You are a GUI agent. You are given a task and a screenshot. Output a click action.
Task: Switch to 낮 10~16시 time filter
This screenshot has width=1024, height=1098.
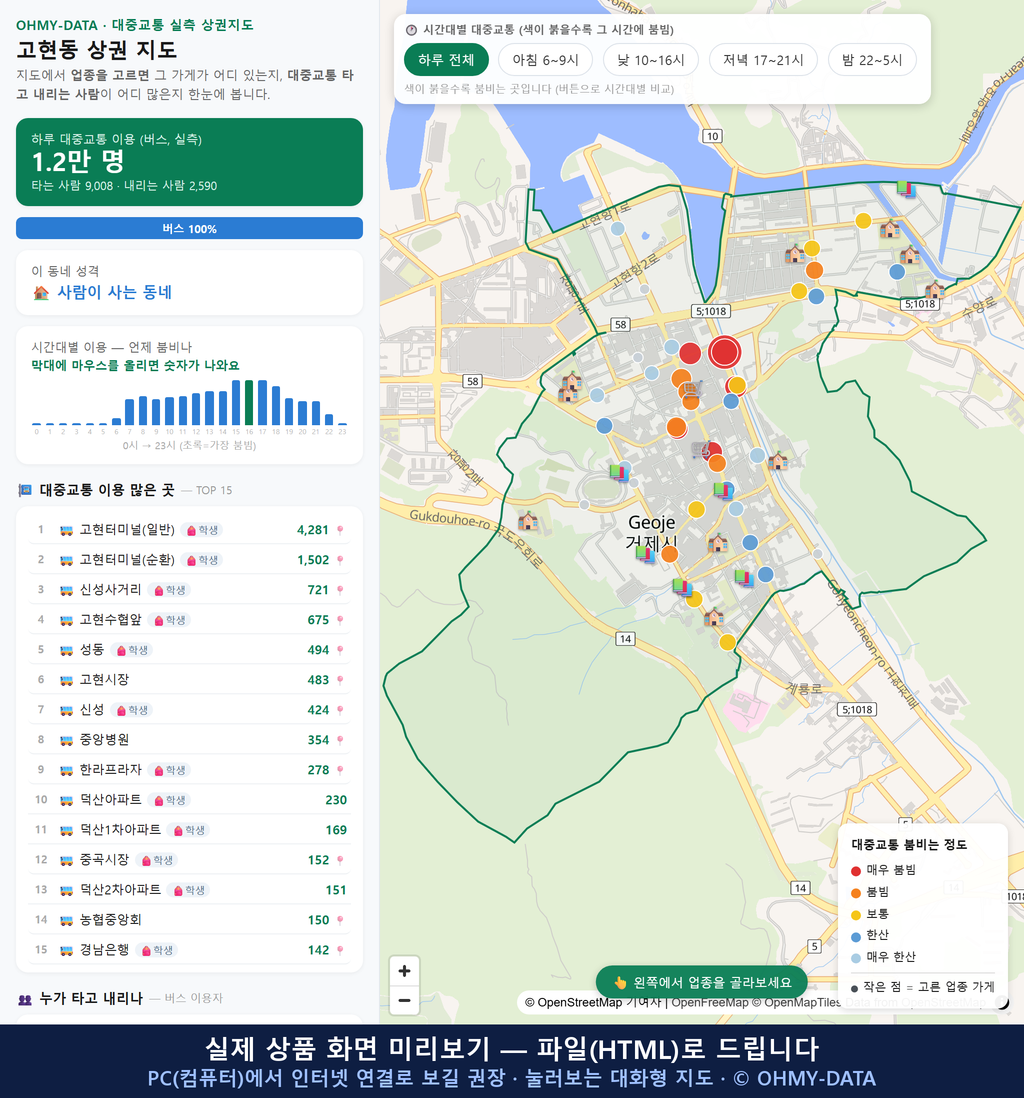[651, 60]
